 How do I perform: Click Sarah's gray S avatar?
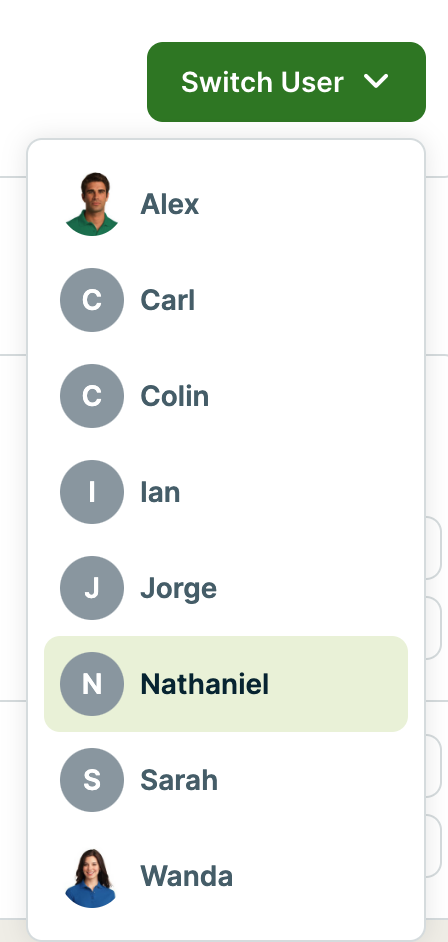92,780
